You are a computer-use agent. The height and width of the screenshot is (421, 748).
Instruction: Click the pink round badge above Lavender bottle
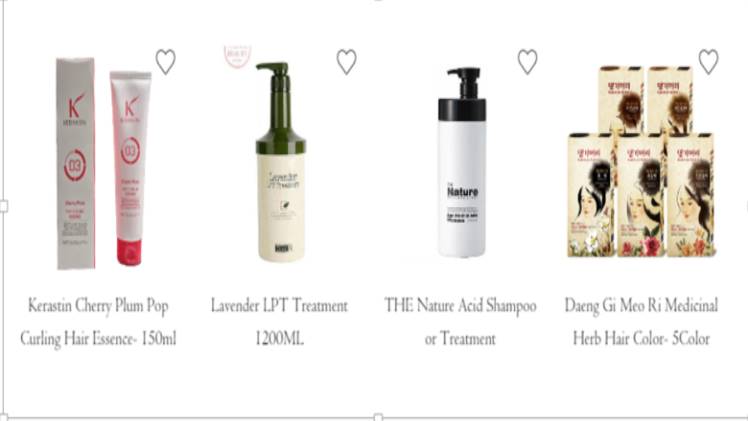[237, 56]
